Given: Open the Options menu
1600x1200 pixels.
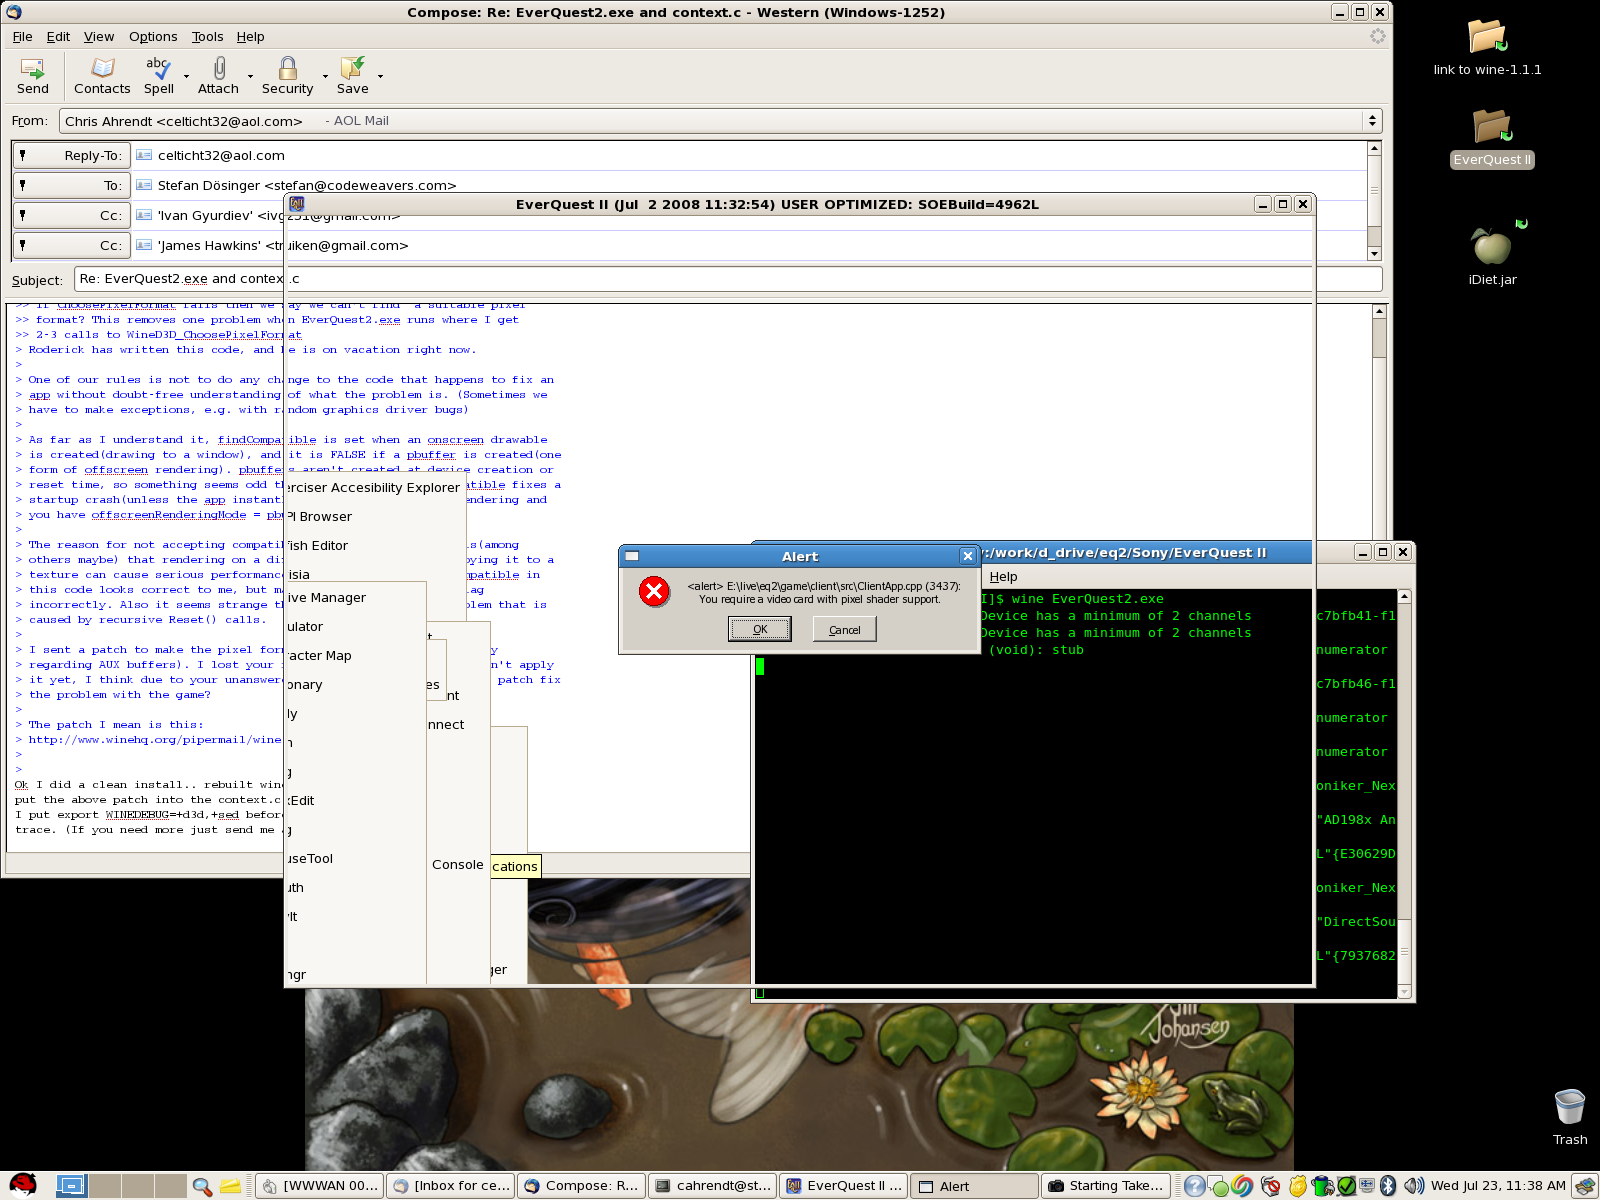Looking at the screenshot, I should (152, 37).
